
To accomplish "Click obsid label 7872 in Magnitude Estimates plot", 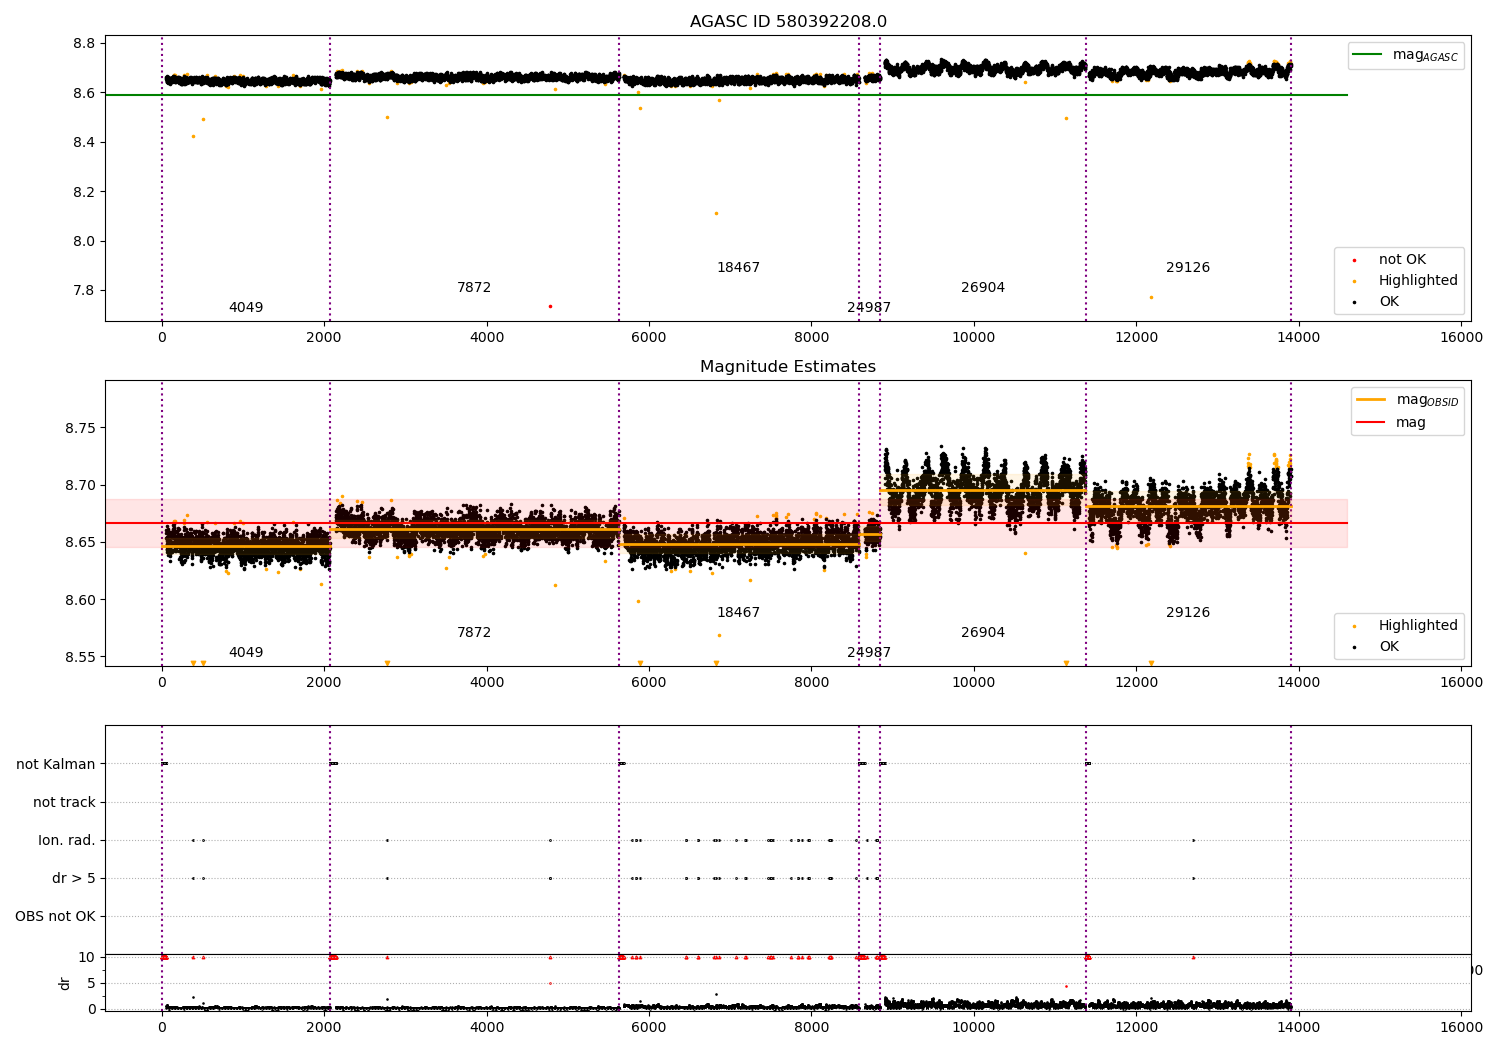I will tap(474, 633).
